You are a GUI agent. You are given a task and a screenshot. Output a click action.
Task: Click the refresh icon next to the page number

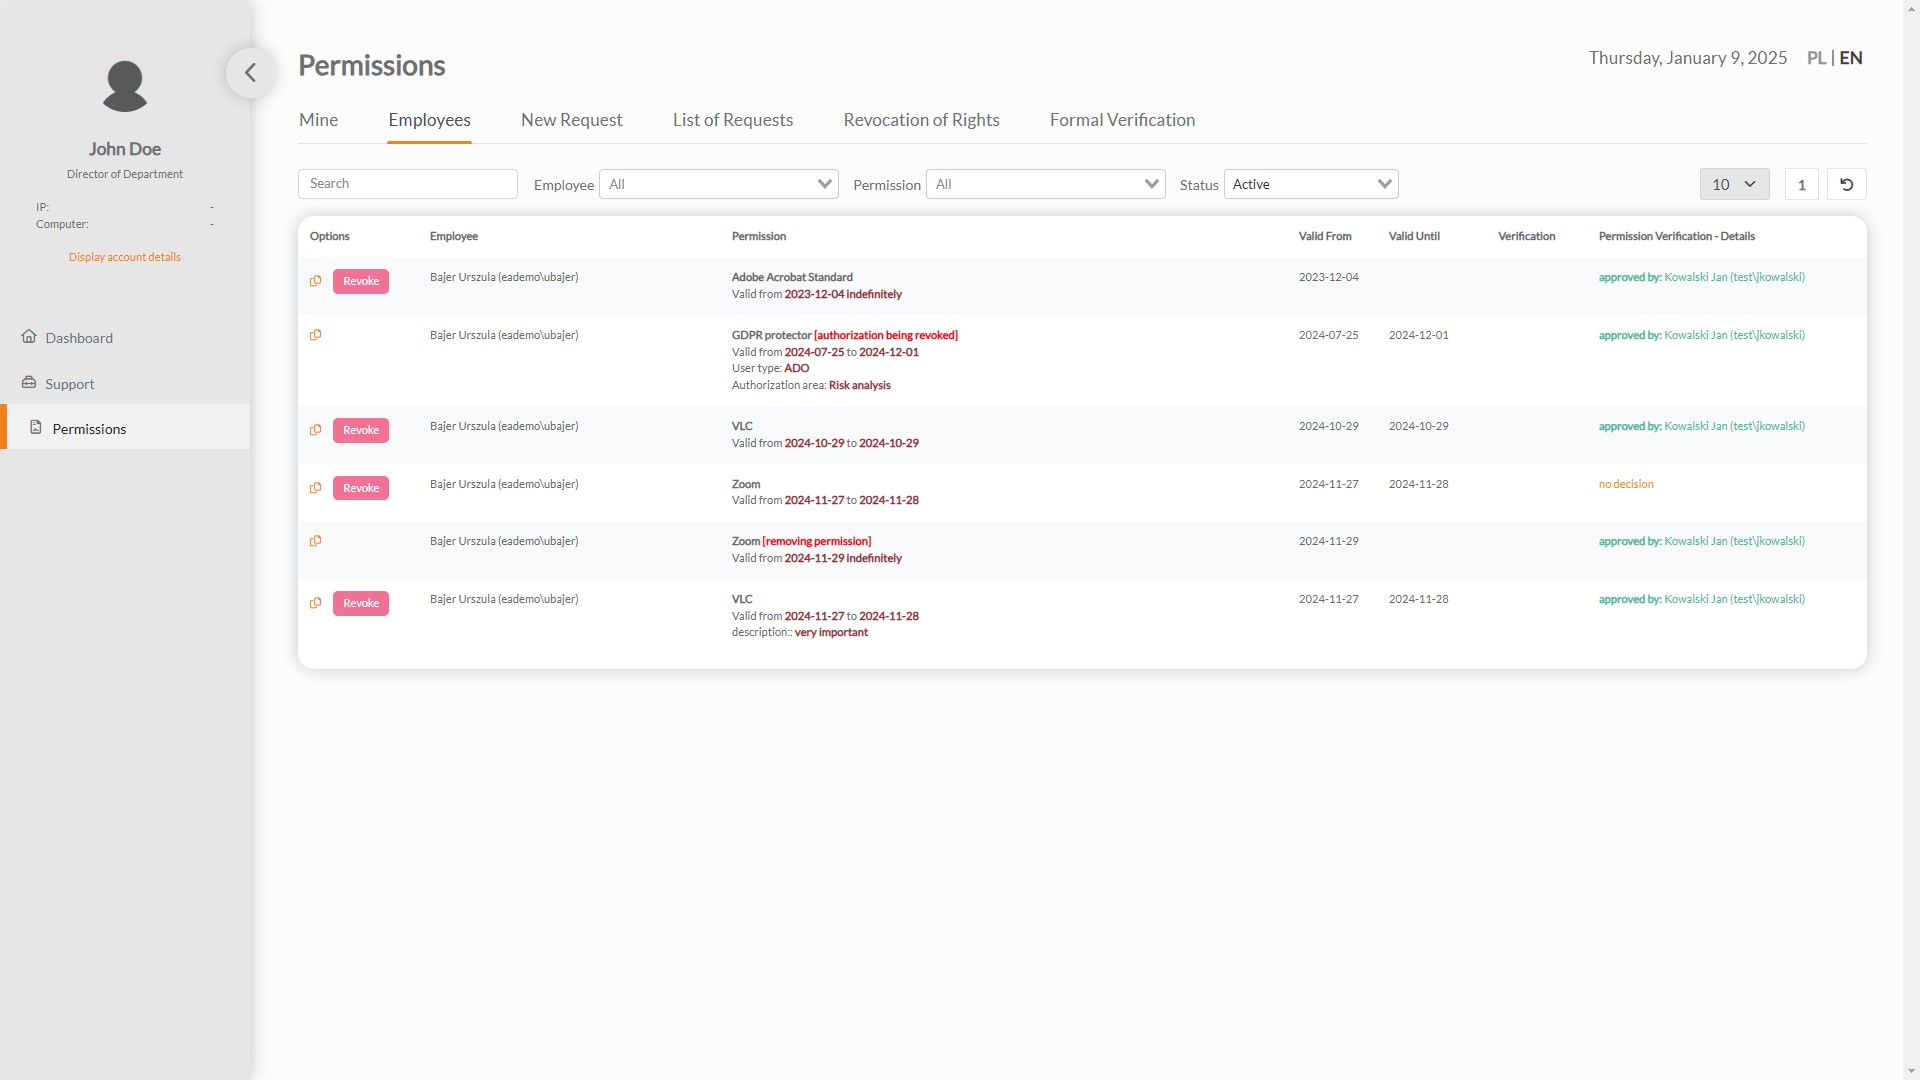click(x=1846, y=184)
